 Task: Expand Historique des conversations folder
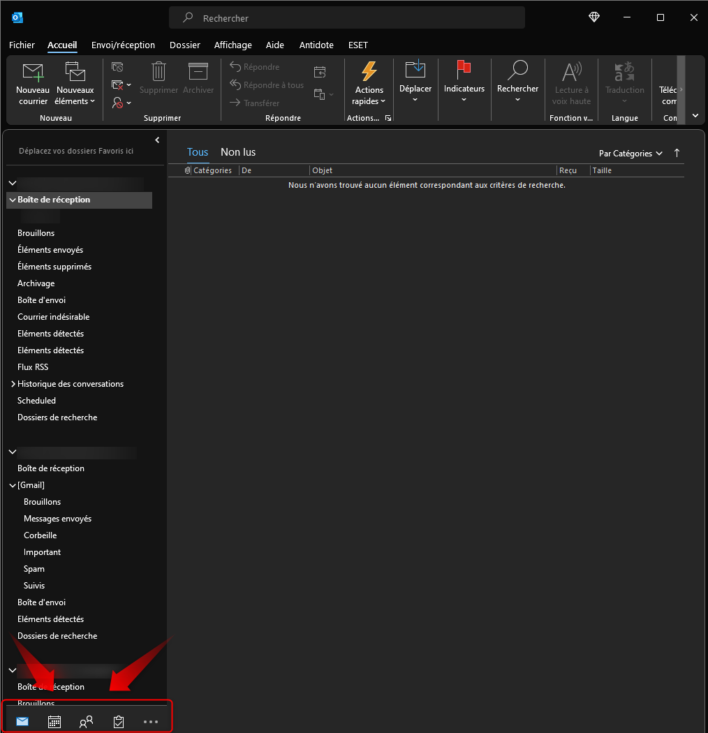[x=13, y=384]
